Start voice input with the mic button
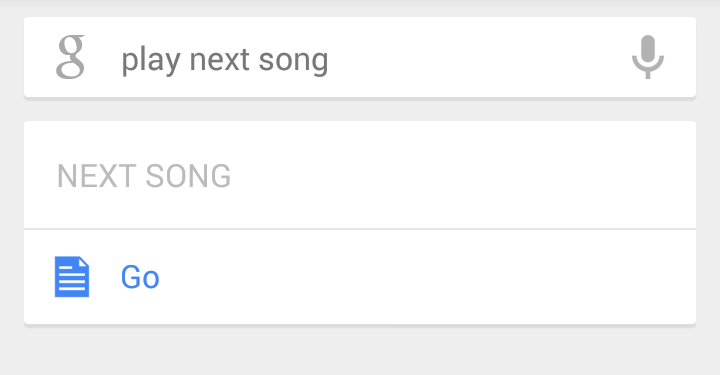 (647, 57)
